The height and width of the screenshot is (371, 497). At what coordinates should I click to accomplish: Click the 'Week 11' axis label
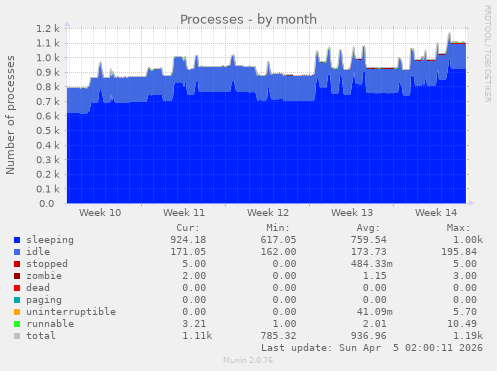[x=184, y=213]
